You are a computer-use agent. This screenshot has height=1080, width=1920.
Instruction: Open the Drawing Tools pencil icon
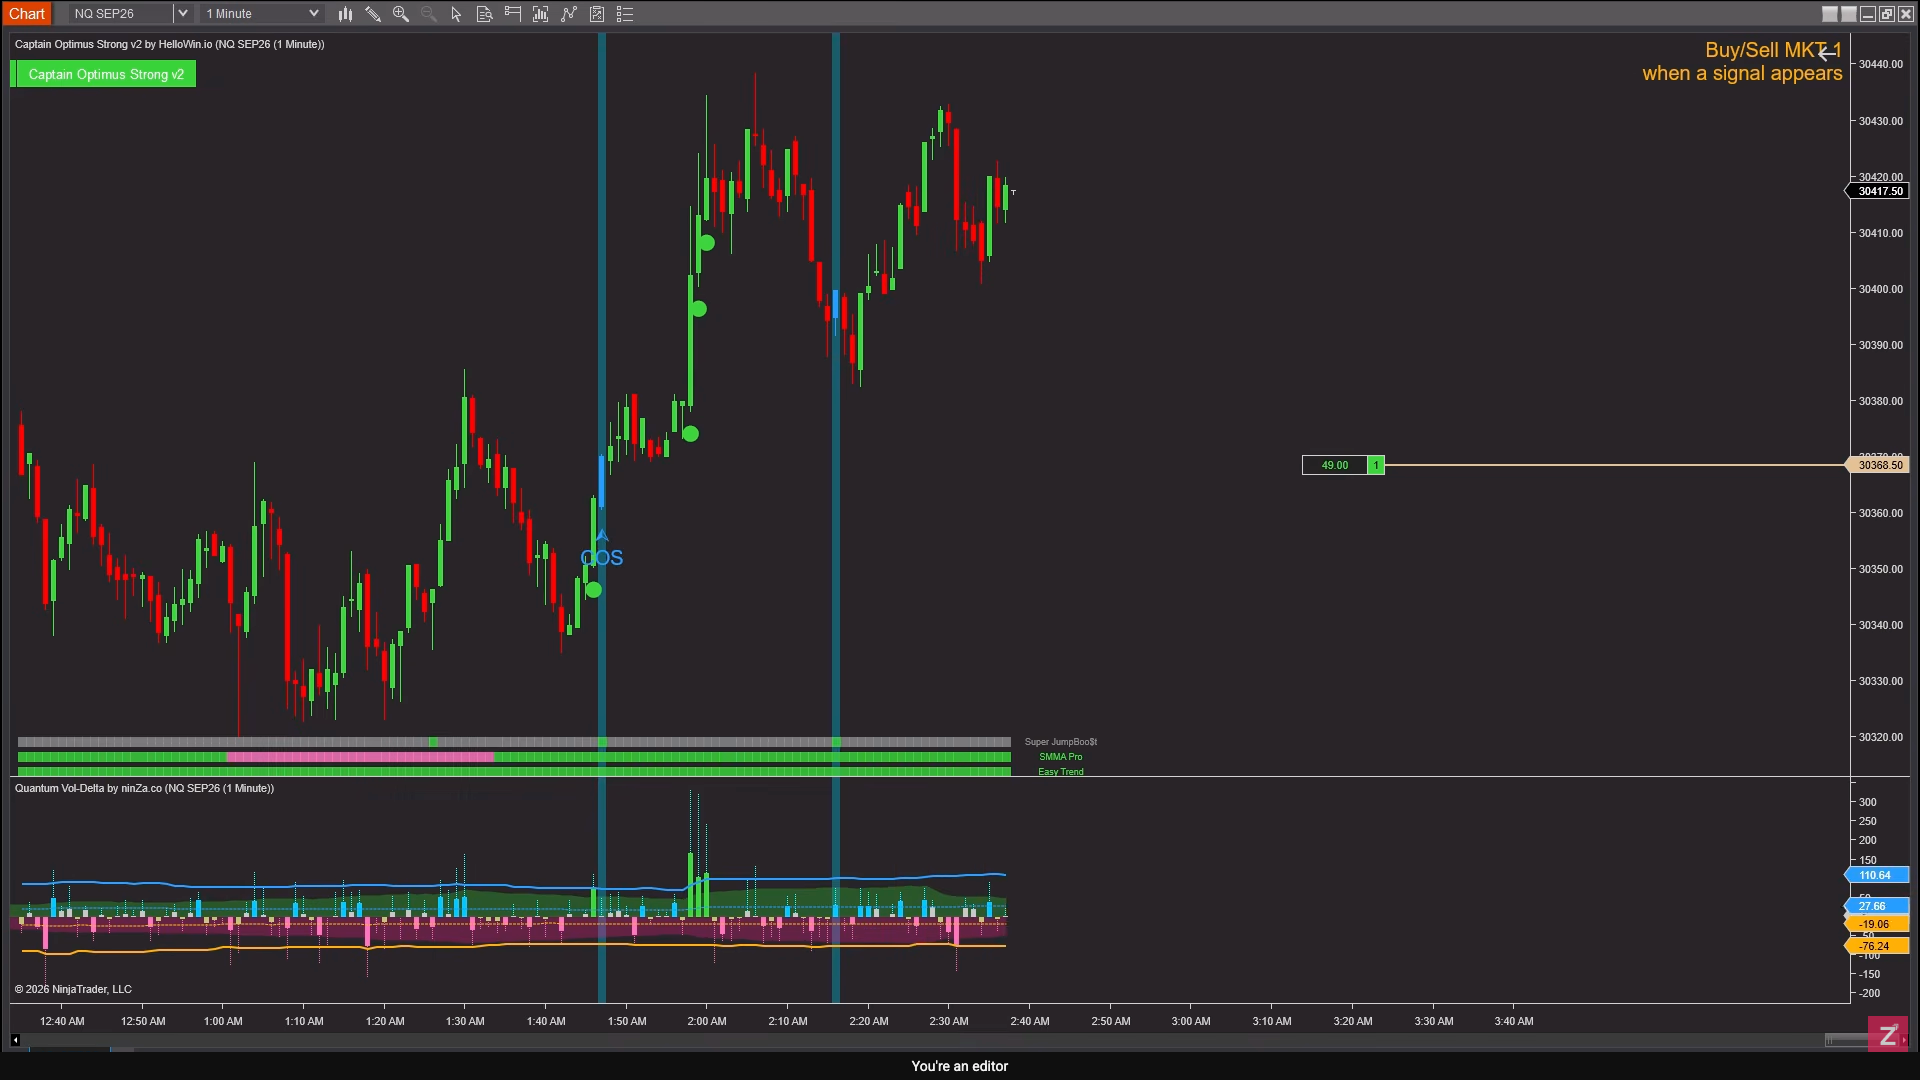[x=373, y=14]
